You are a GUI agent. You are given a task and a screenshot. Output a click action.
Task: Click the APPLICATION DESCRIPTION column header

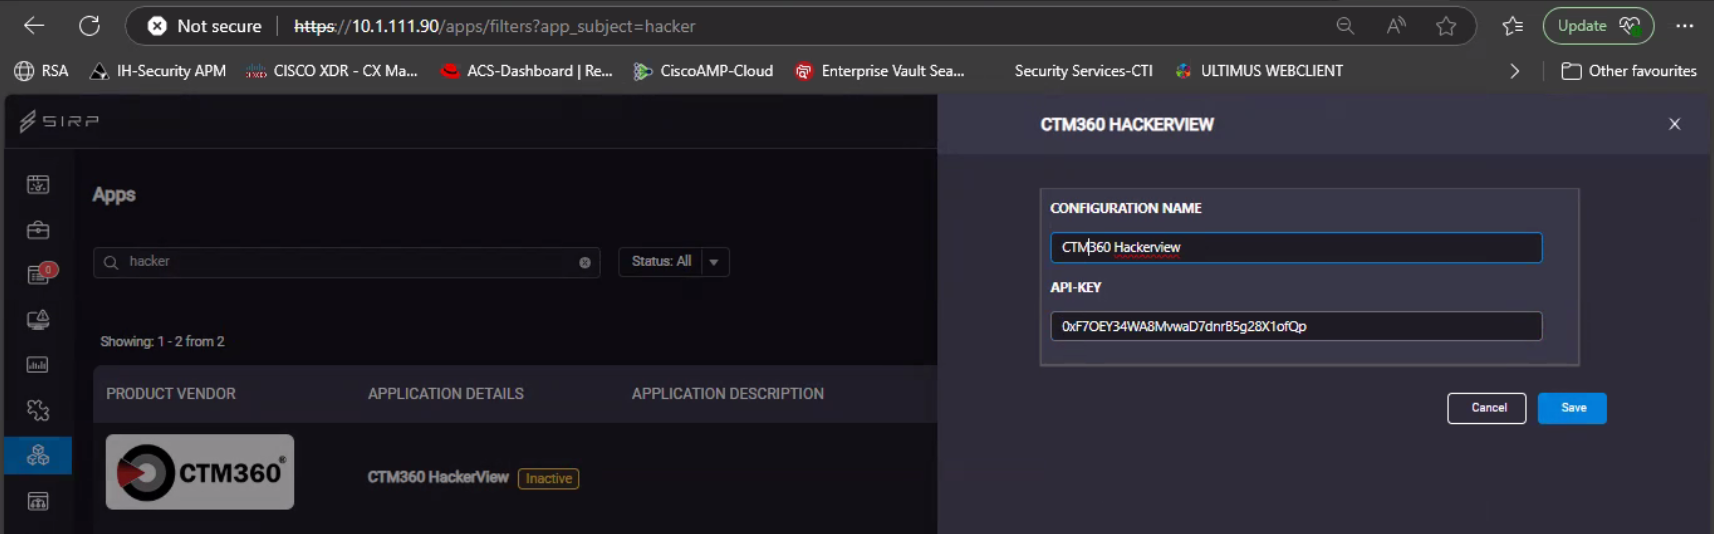728,394
